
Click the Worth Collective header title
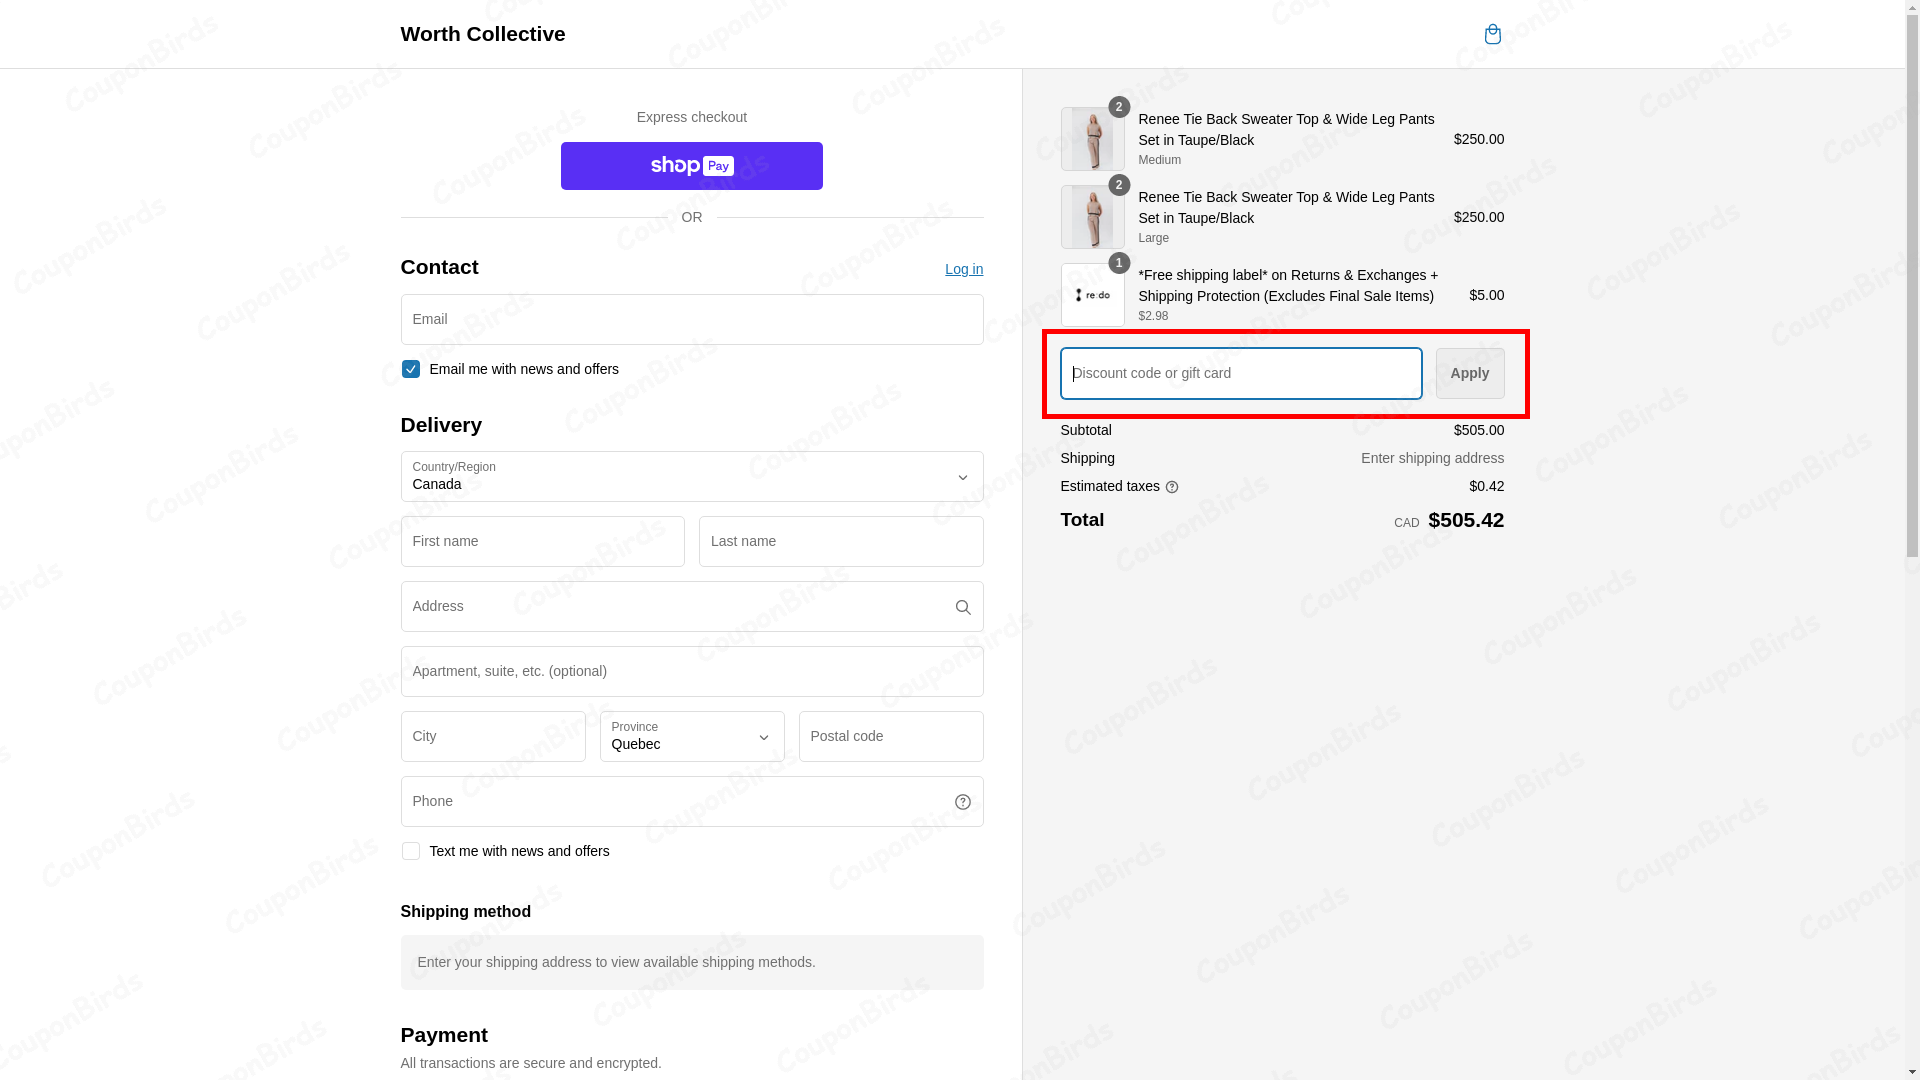tap(482, 33)
